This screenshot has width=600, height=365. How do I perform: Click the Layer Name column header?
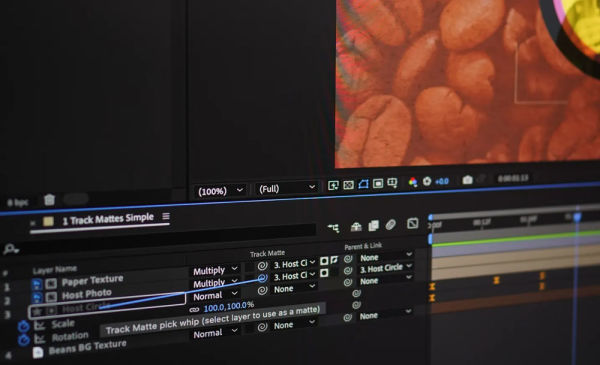(x=54, y=270)
